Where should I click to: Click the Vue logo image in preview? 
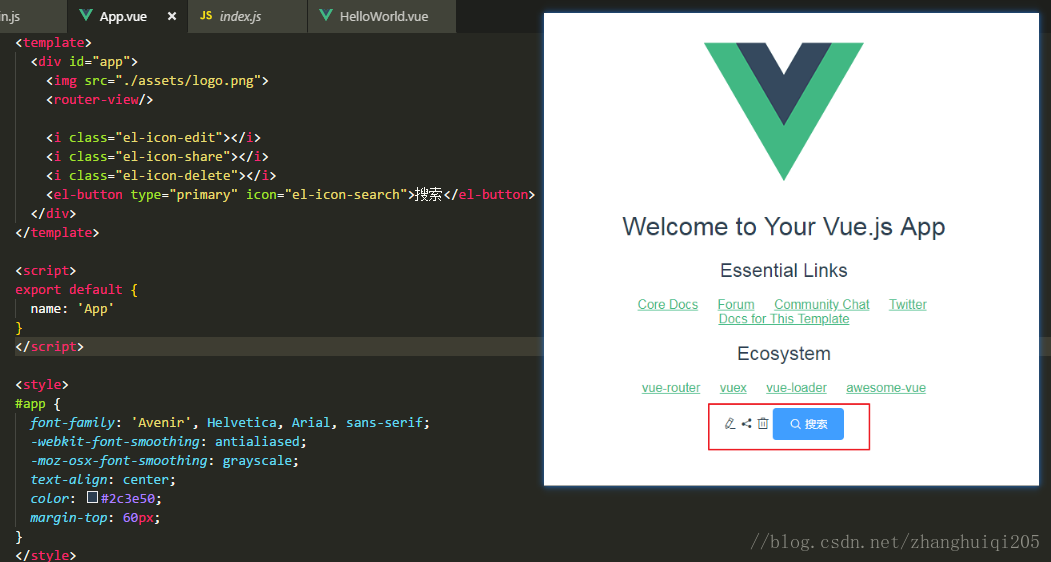coord(784,111)
